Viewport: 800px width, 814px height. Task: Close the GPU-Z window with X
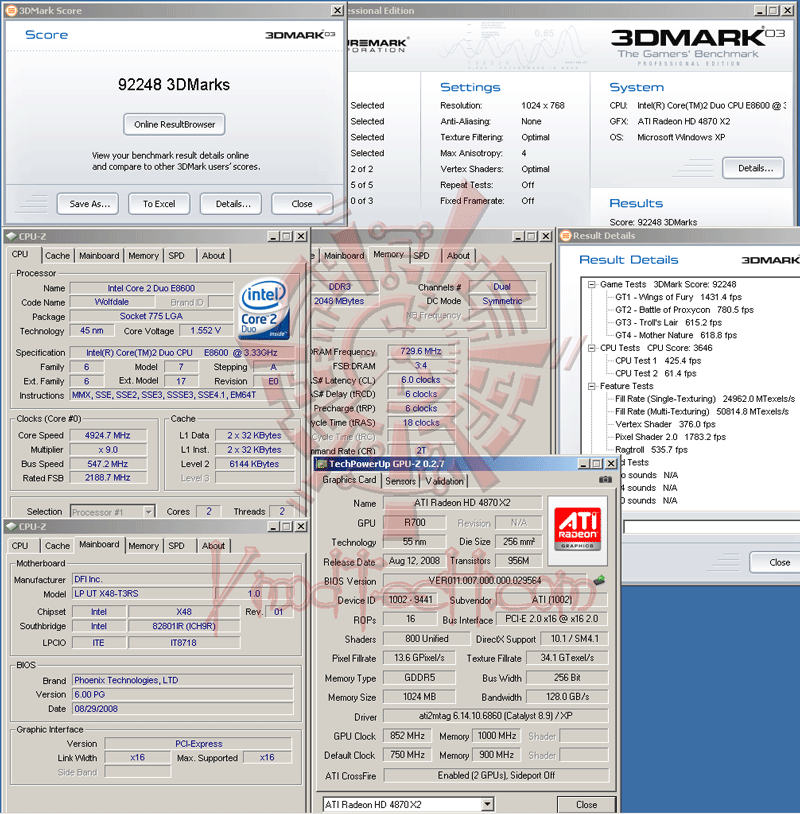tap(612, 464)
